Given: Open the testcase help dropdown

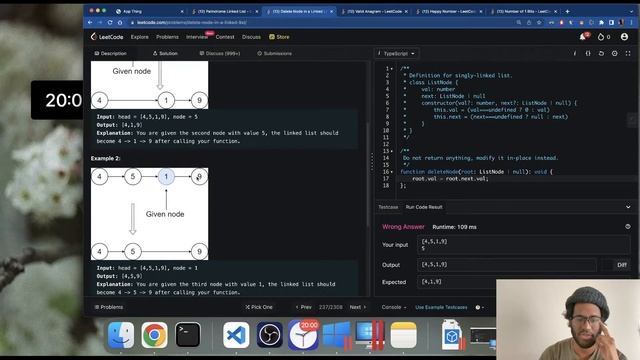Looking at the screenshot, I should (480, 307).
